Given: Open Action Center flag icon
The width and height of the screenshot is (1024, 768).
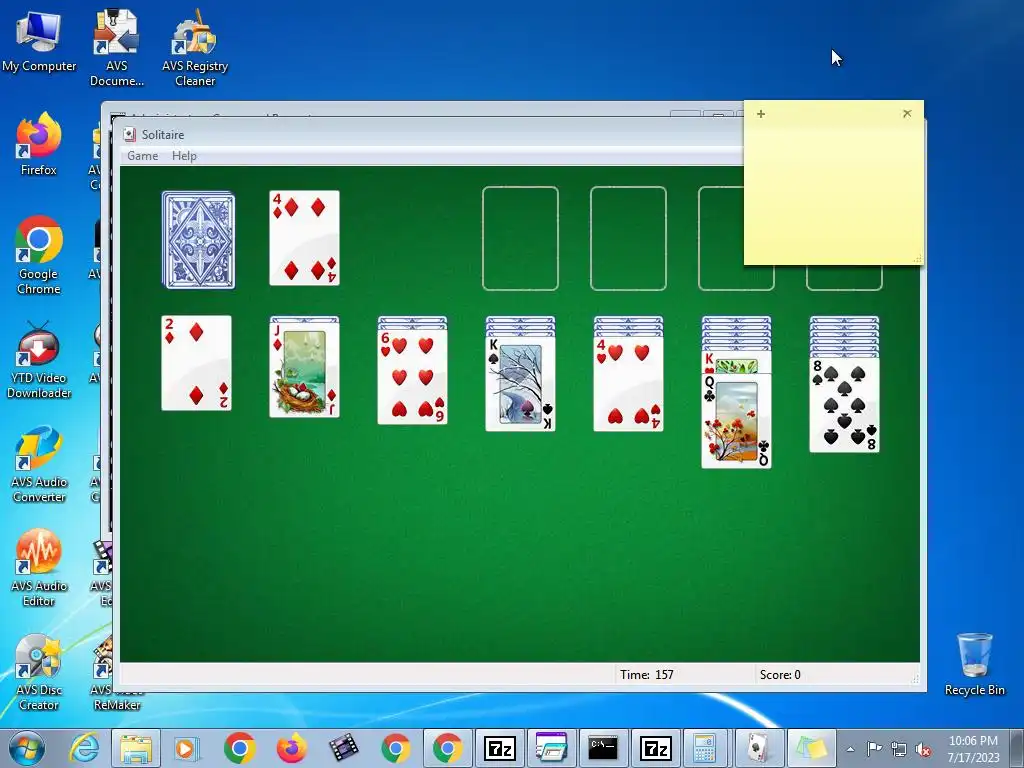Looking at the screenshot, I should click(x=874, y=749).
